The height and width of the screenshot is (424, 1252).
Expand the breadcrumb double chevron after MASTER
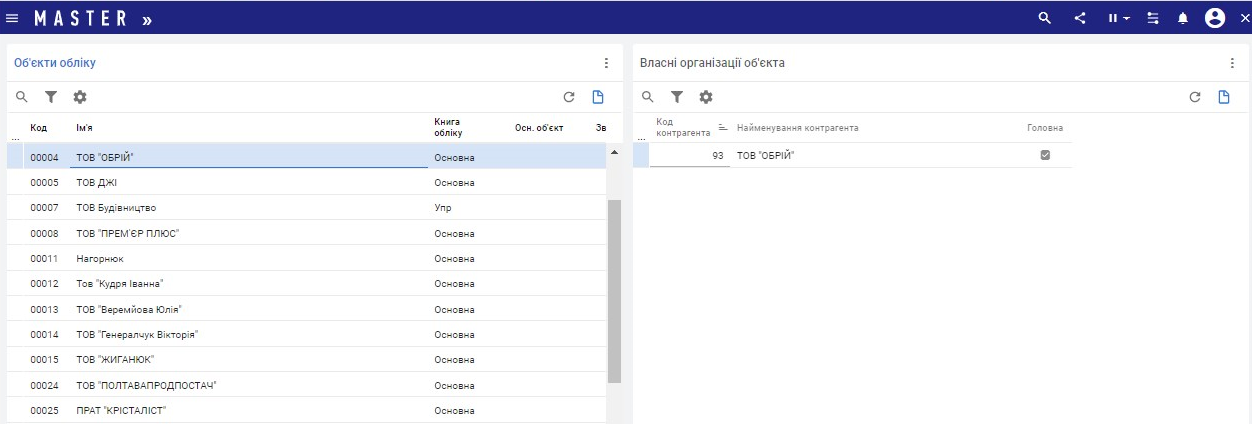(x=147, y=19)
